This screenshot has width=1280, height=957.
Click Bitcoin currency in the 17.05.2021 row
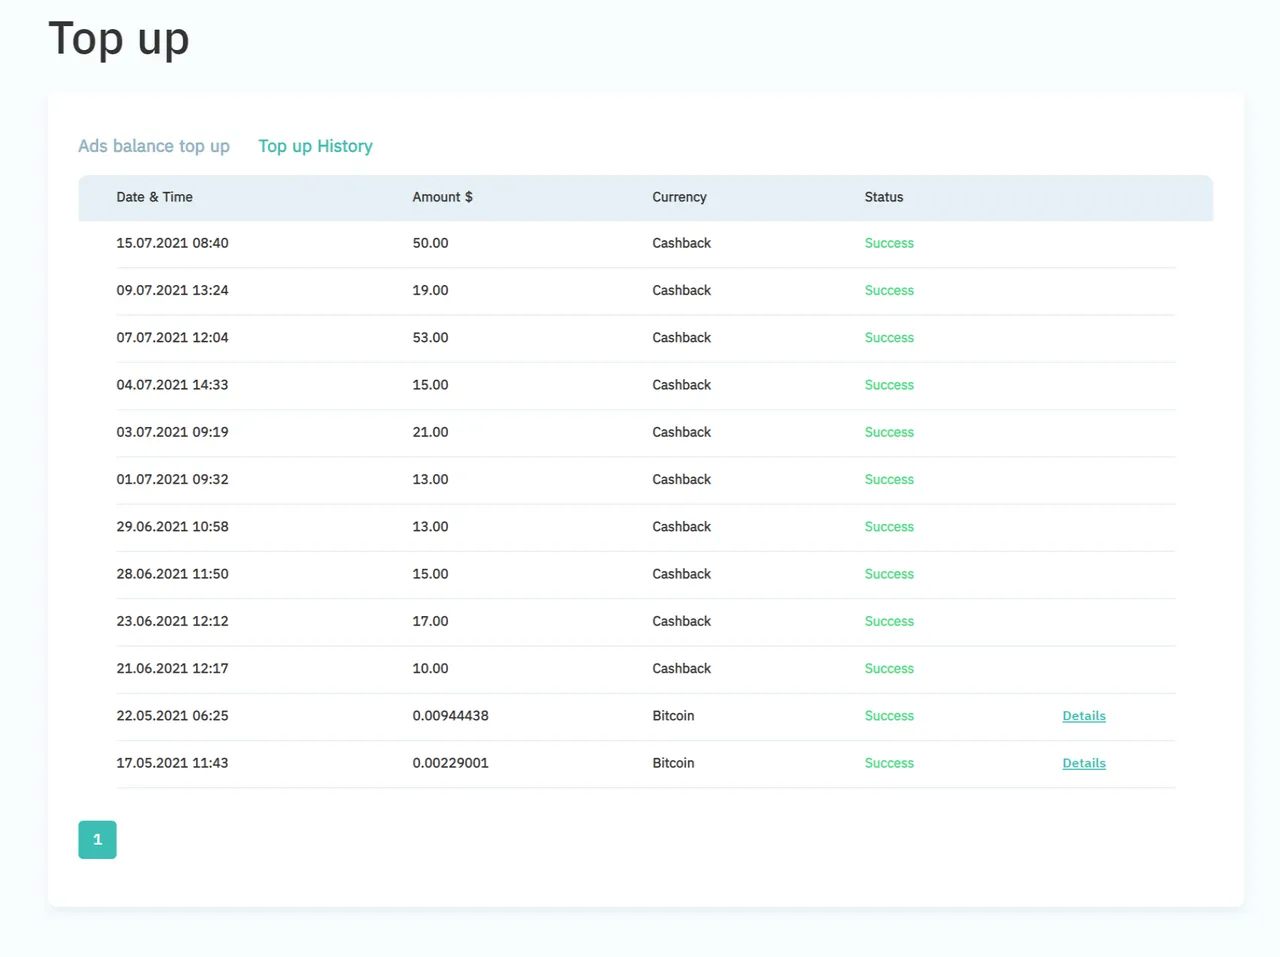(673, 763)
